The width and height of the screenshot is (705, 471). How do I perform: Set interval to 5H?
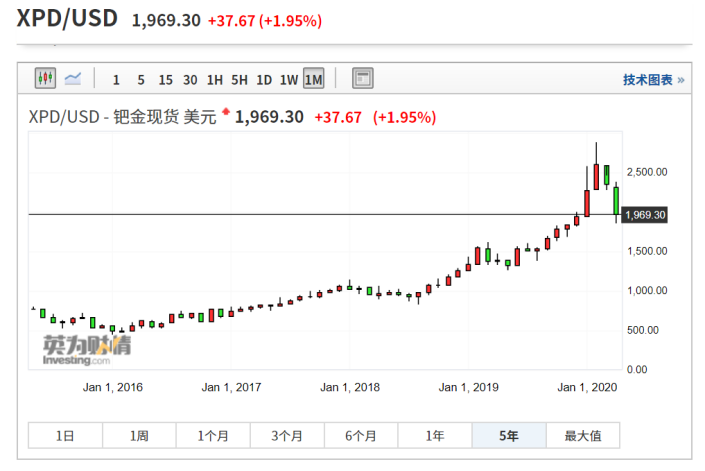[x=240, y=80]
